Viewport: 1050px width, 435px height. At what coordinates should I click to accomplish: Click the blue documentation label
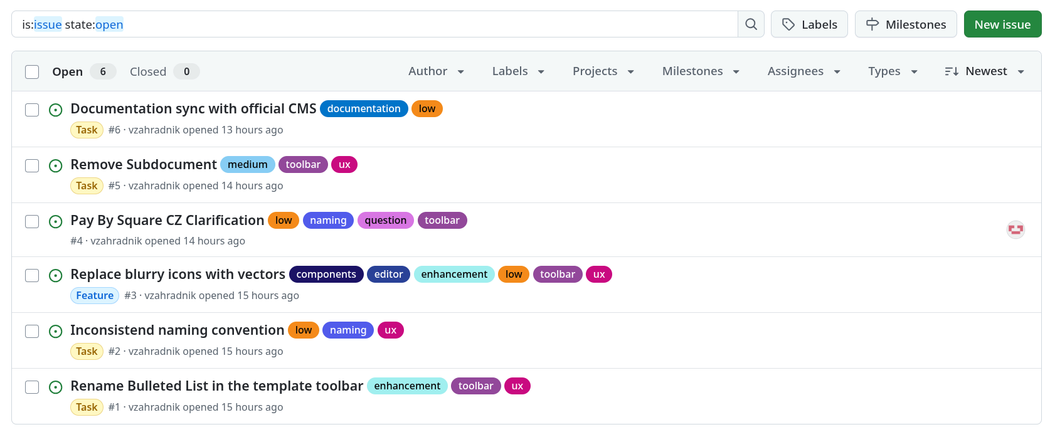point(364,108)
